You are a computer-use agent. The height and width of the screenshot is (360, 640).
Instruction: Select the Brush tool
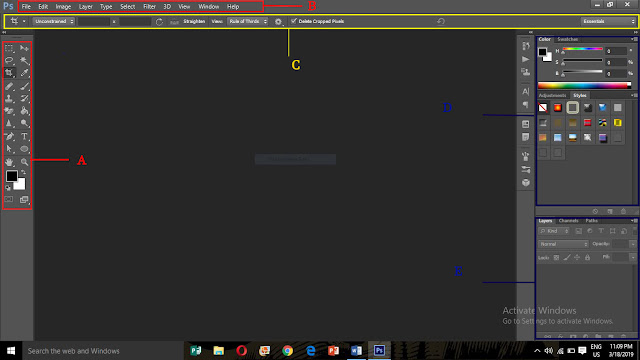(x=24, y=86)
